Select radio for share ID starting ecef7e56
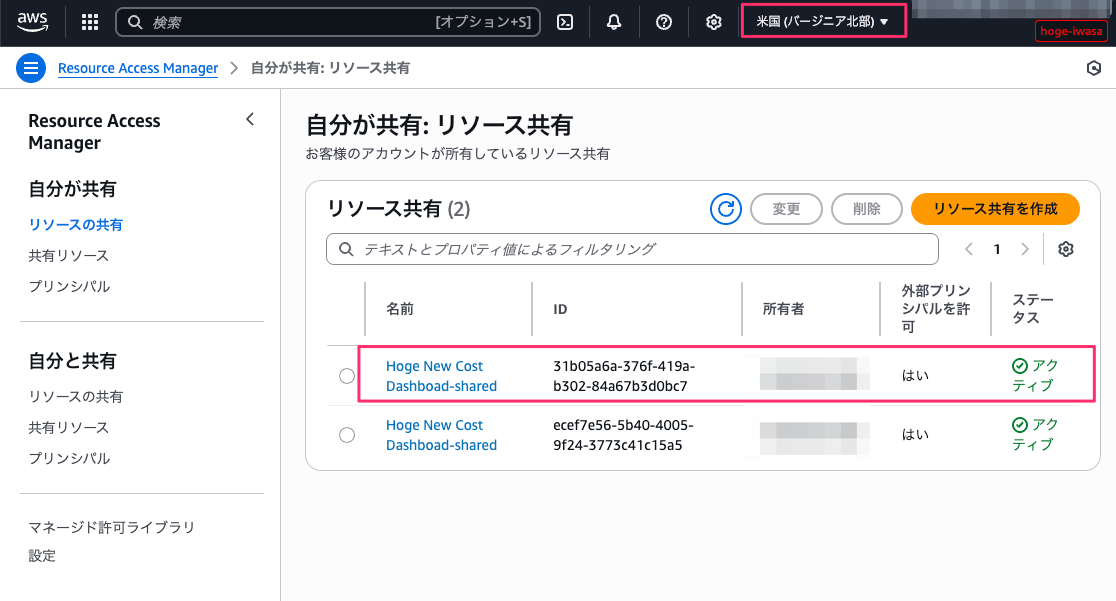The image size is (1116, 601). [x=347, y=435]
